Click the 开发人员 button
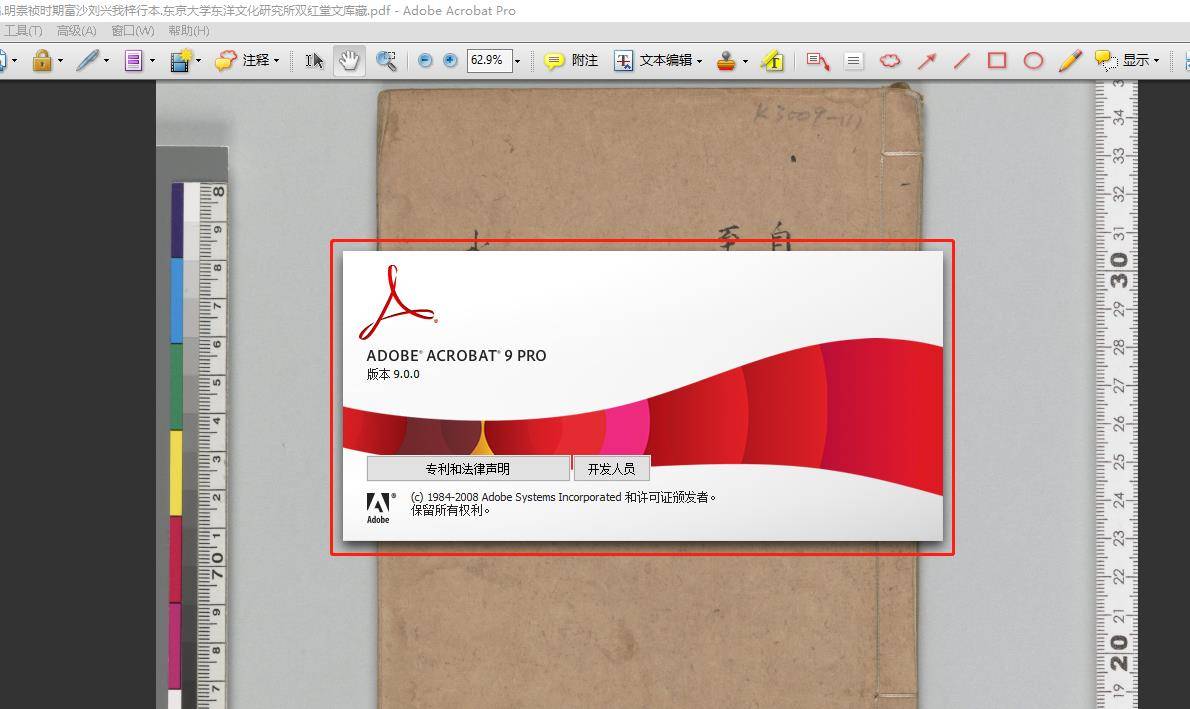The width and height of the screenshot is (1190, 709). click(611, 469)
